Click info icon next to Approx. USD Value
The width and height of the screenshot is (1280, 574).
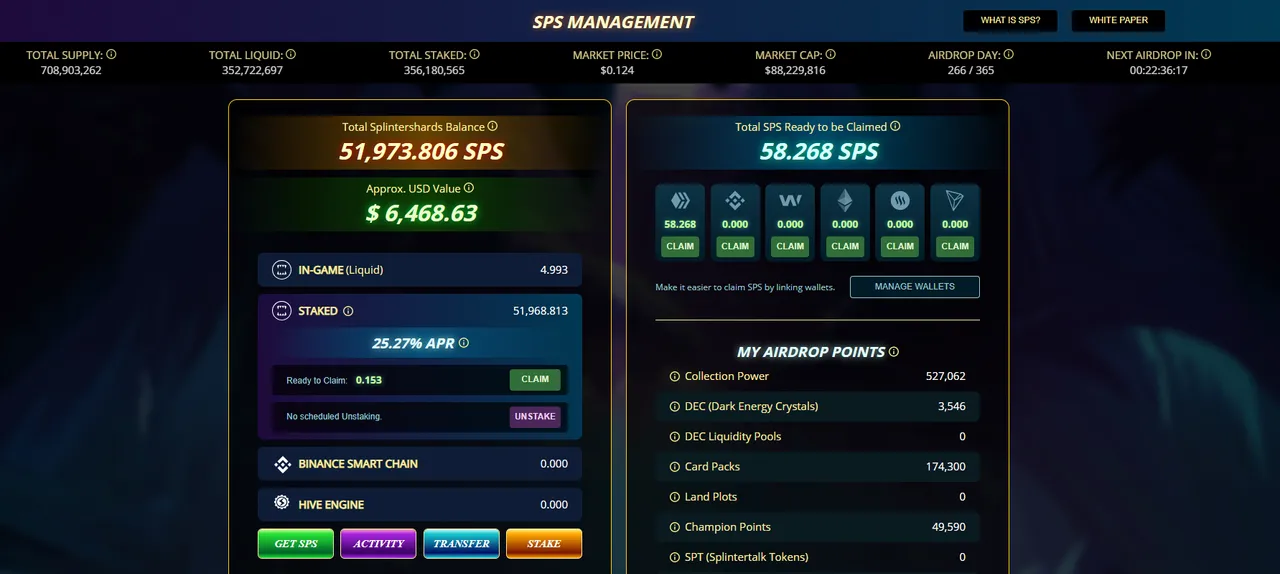point(469,188)
